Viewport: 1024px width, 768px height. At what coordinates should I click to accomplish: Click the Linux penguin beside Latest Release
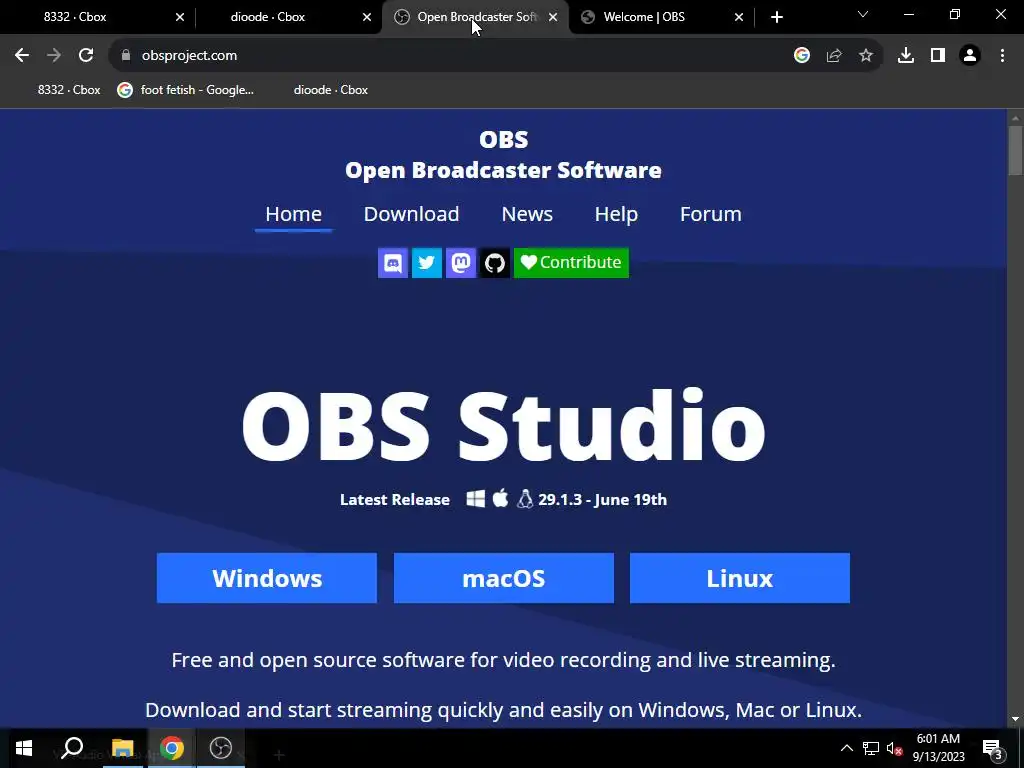click(525, 499)
